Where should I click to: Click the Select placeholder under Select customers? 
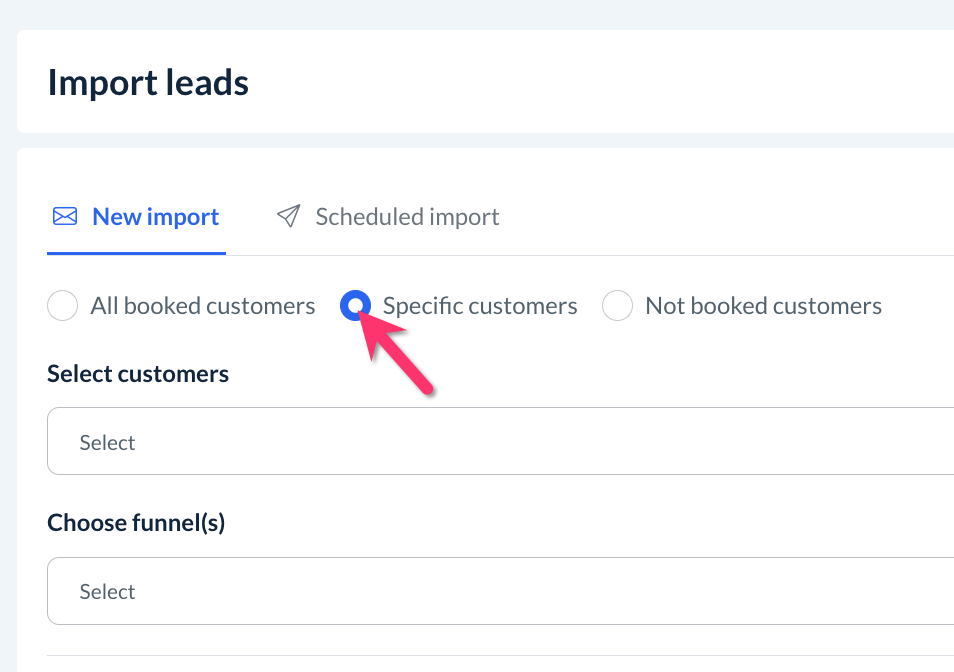[x=107, y=442]
